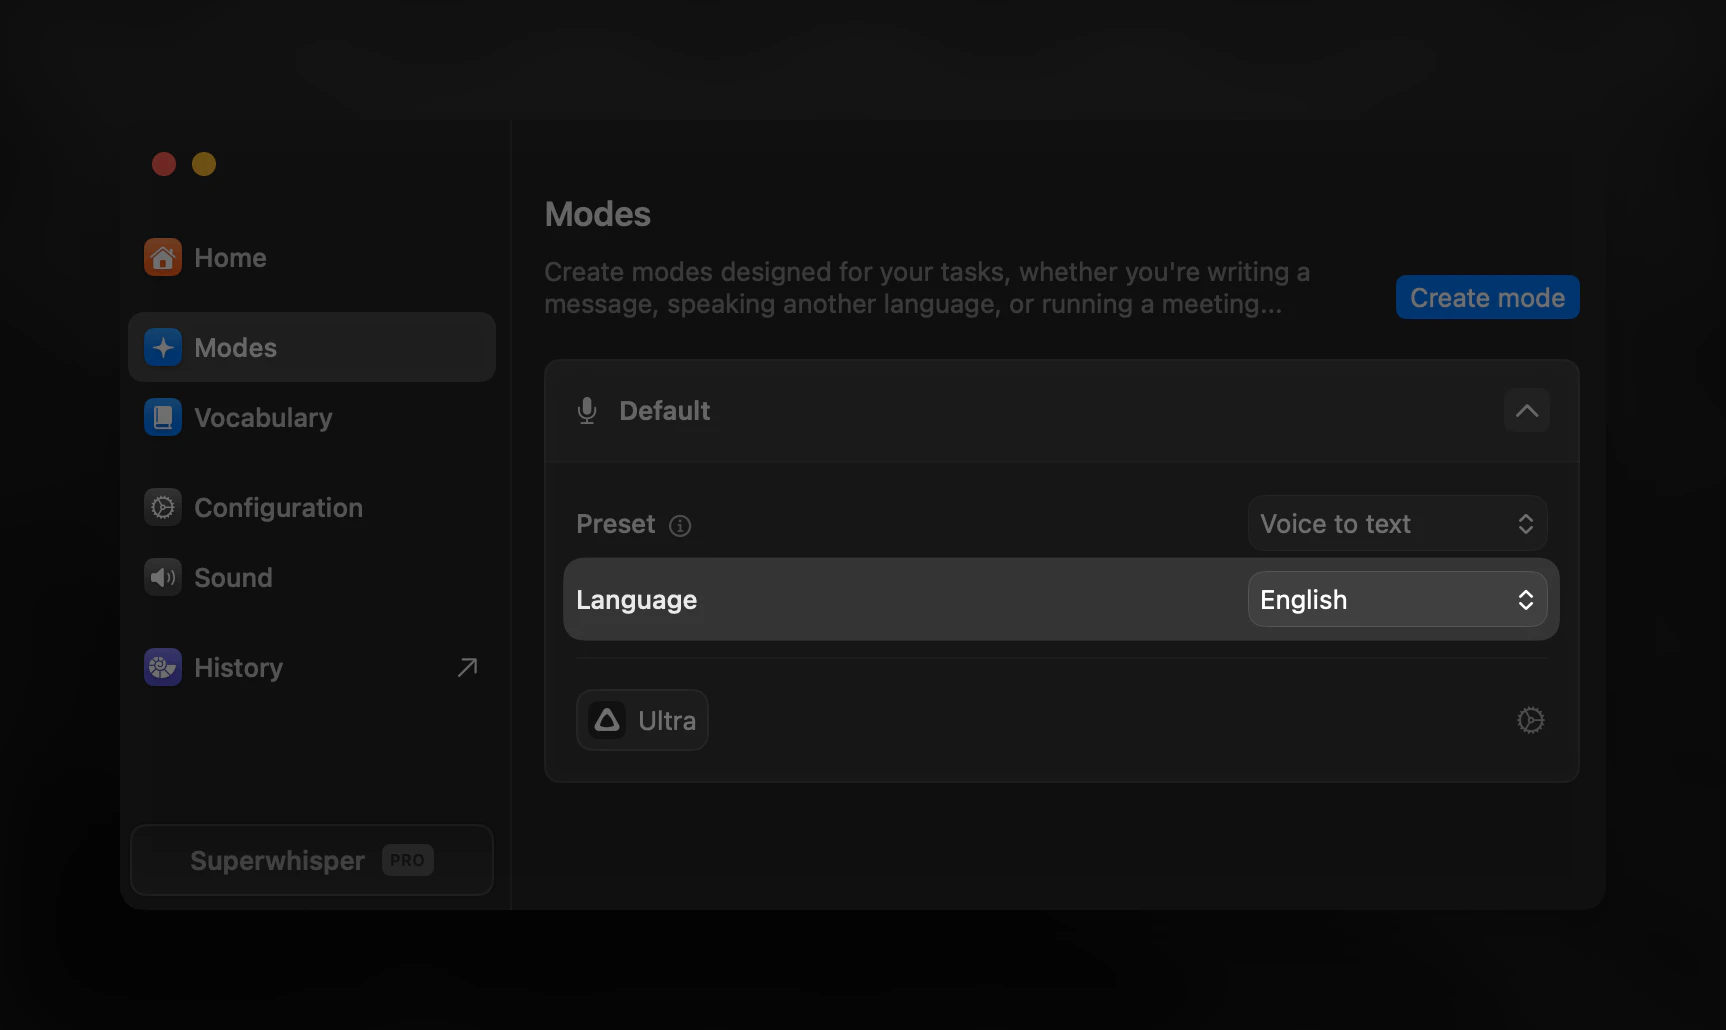
Task: Collapse the Default mode panel
Action: click(x=1526, y=410)
